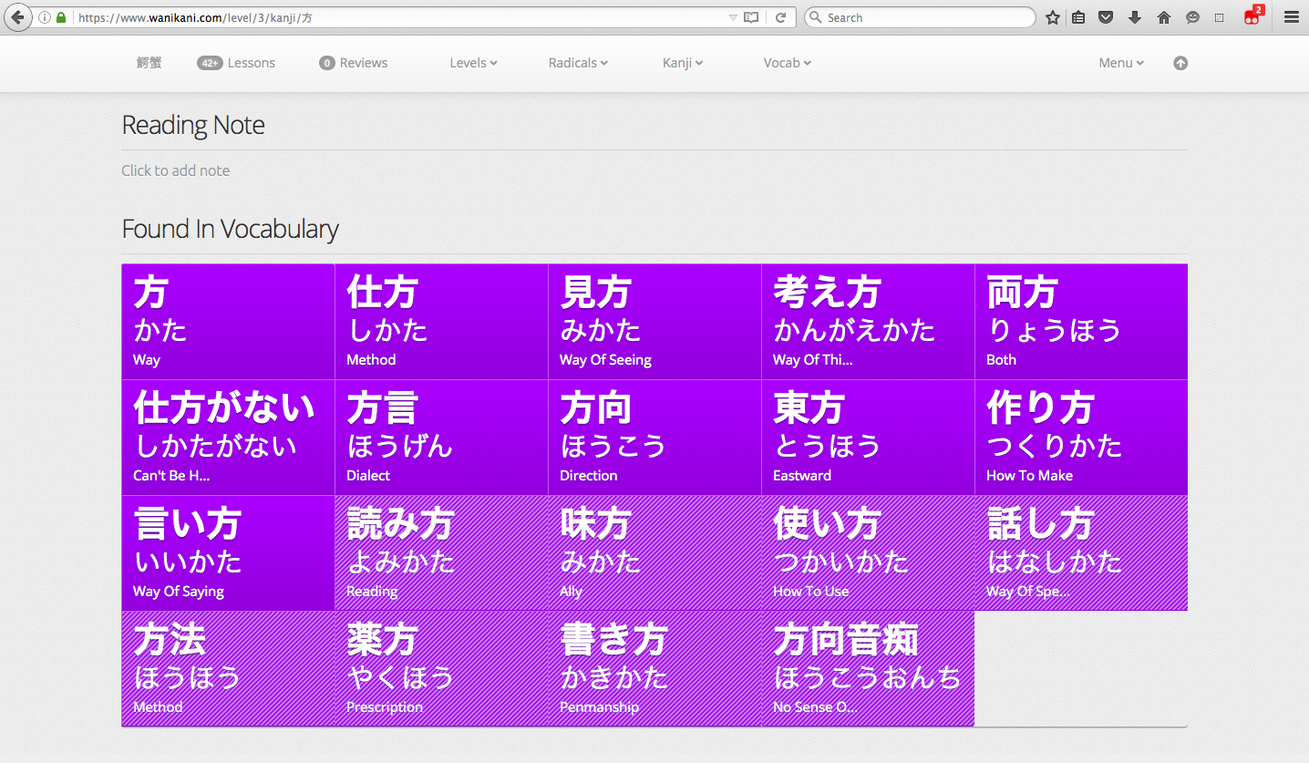Go back using the browser back arrow
The height and width of the screenshot is (763, 1309).
17,17
